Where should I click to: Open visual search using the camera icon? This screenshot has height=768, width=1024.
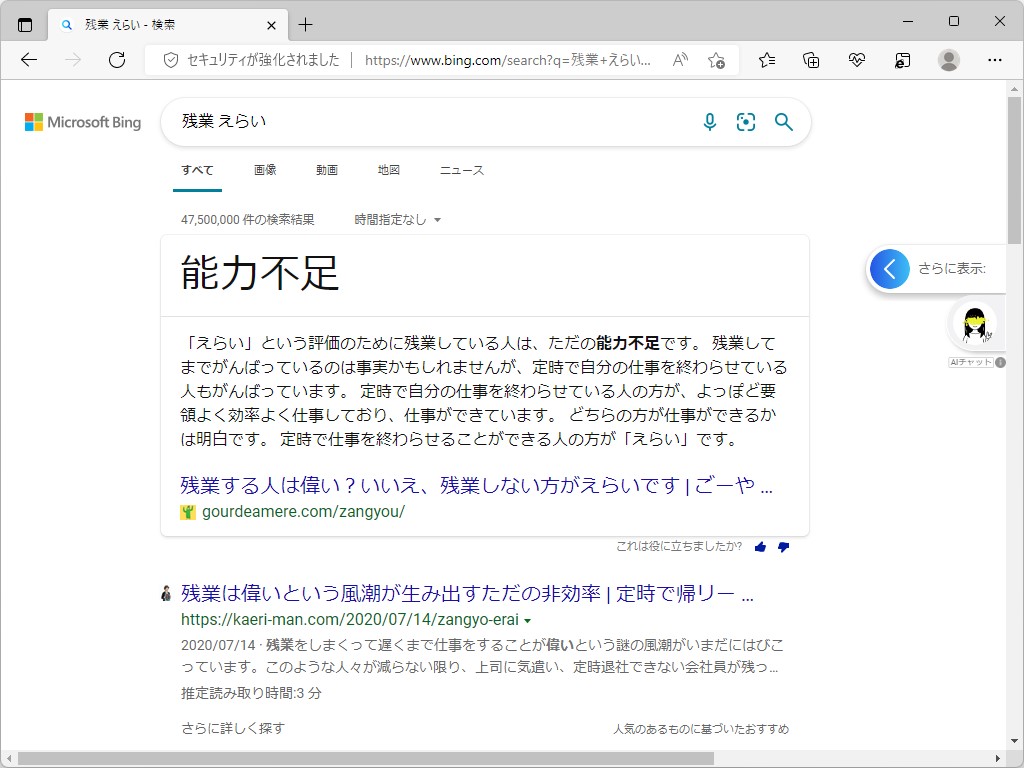pos(746,122)
